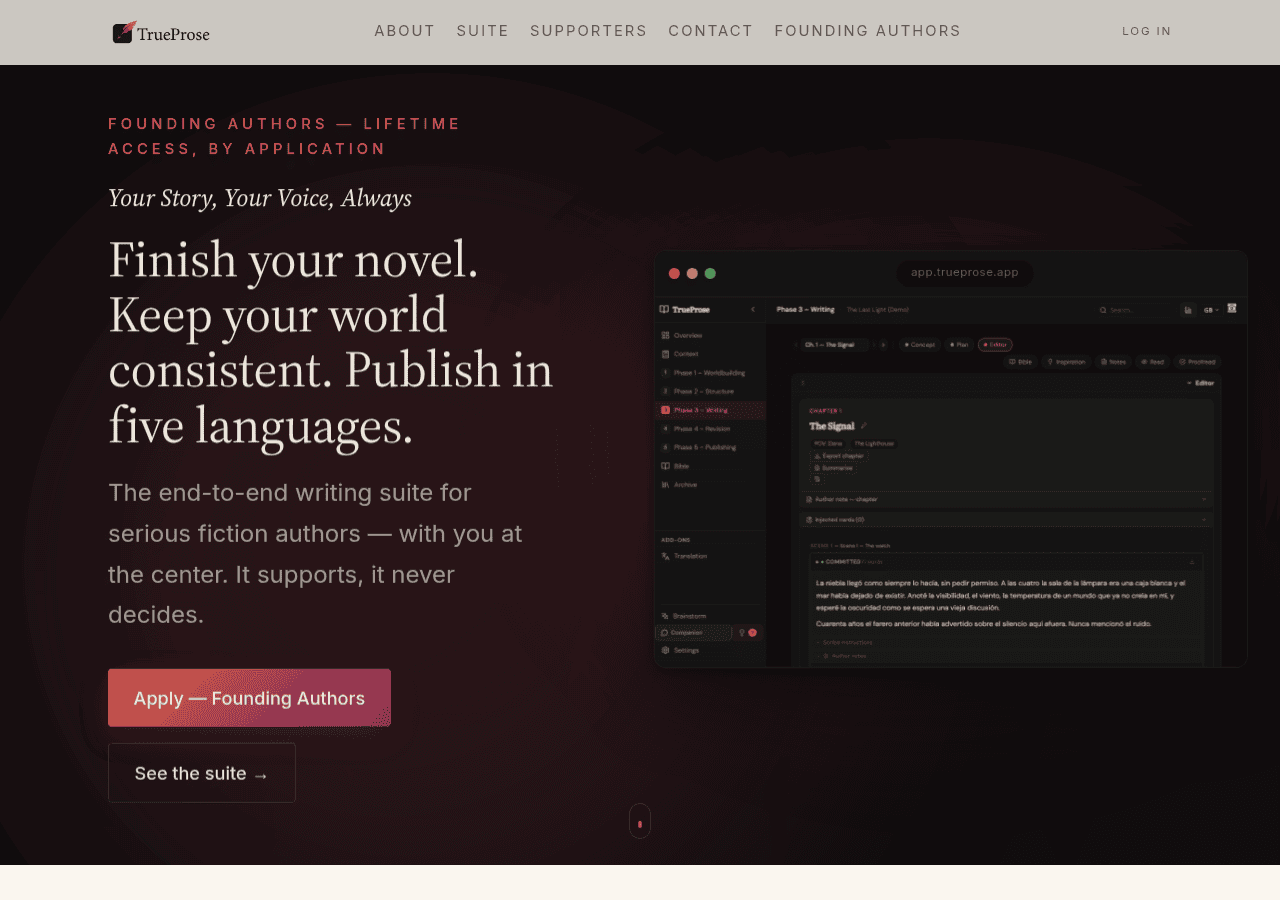1280x900 pixels.
Task: Select Phase 4 – Revision in the sidebar
Action: (x=708, y=429)
